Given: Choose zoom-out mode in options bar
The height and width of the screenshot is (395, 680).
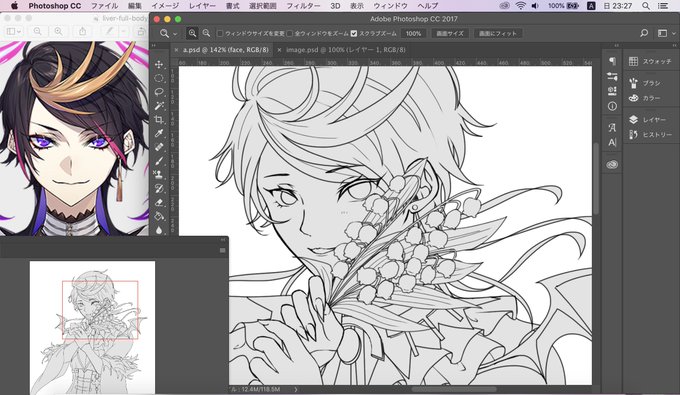Looking at the screenshot, I should (x=206, y=33).
